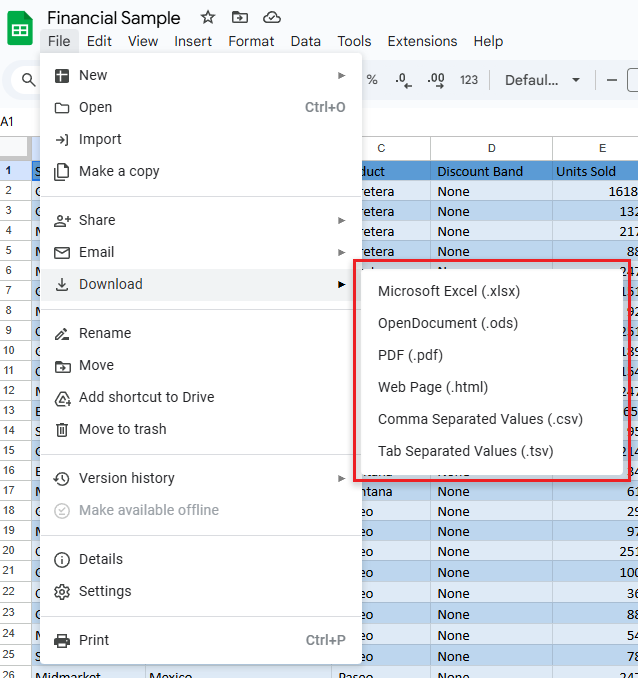Open the Edit menu
Screen dimensions: 638x678
(99, 41)
